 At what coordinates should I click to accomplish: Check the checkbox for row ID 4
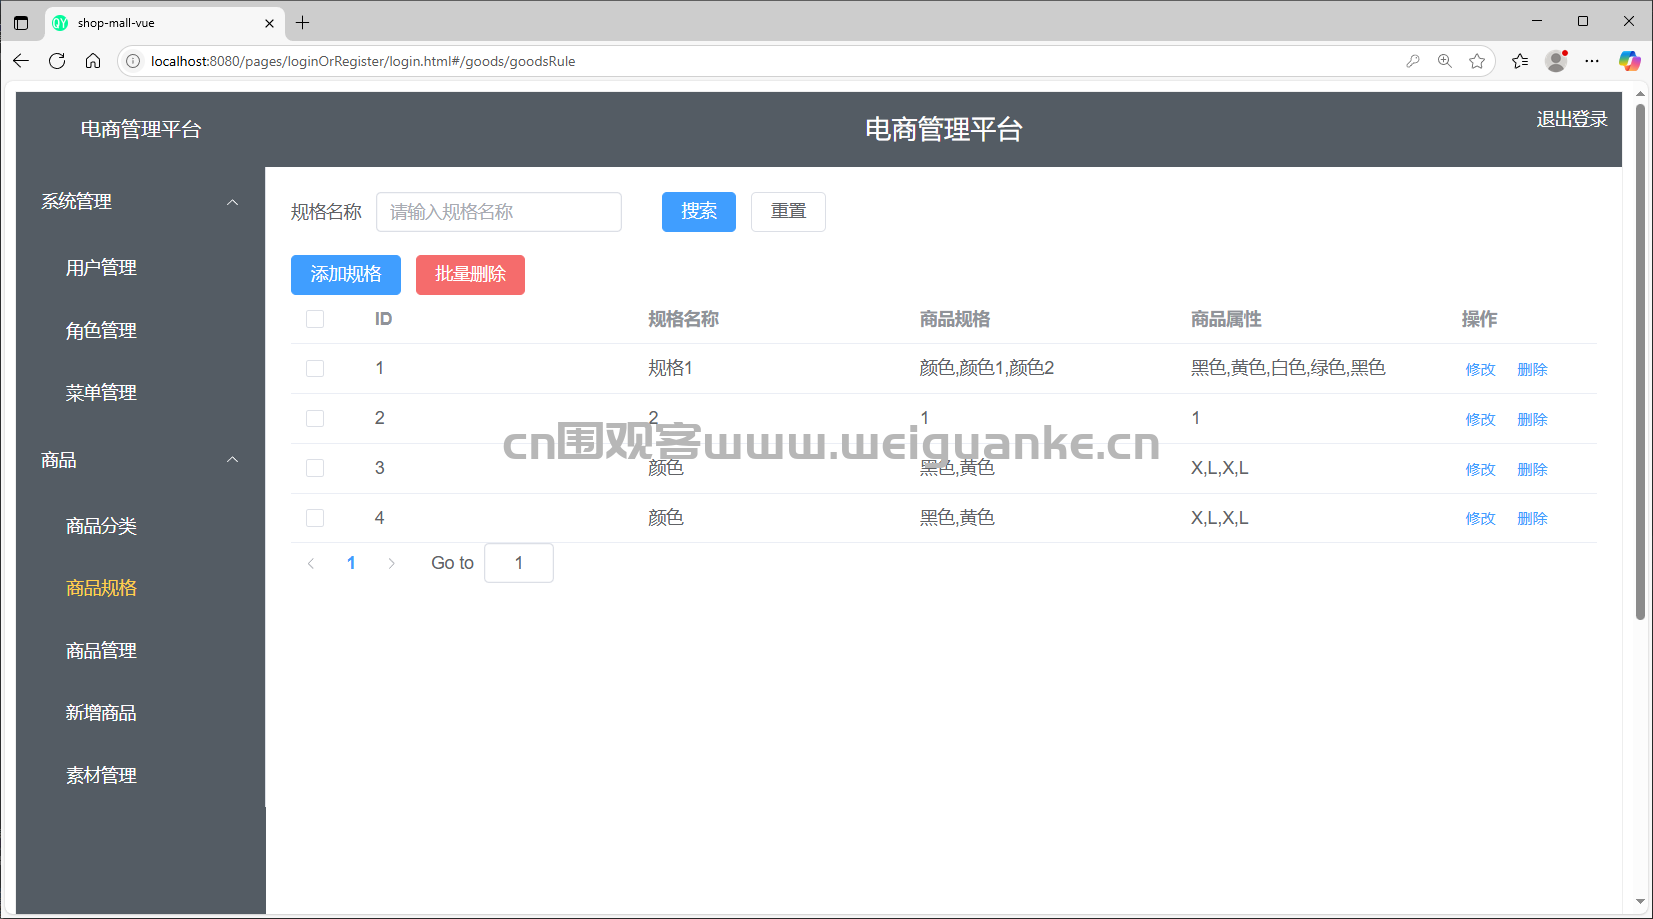(x=315, y=518)
